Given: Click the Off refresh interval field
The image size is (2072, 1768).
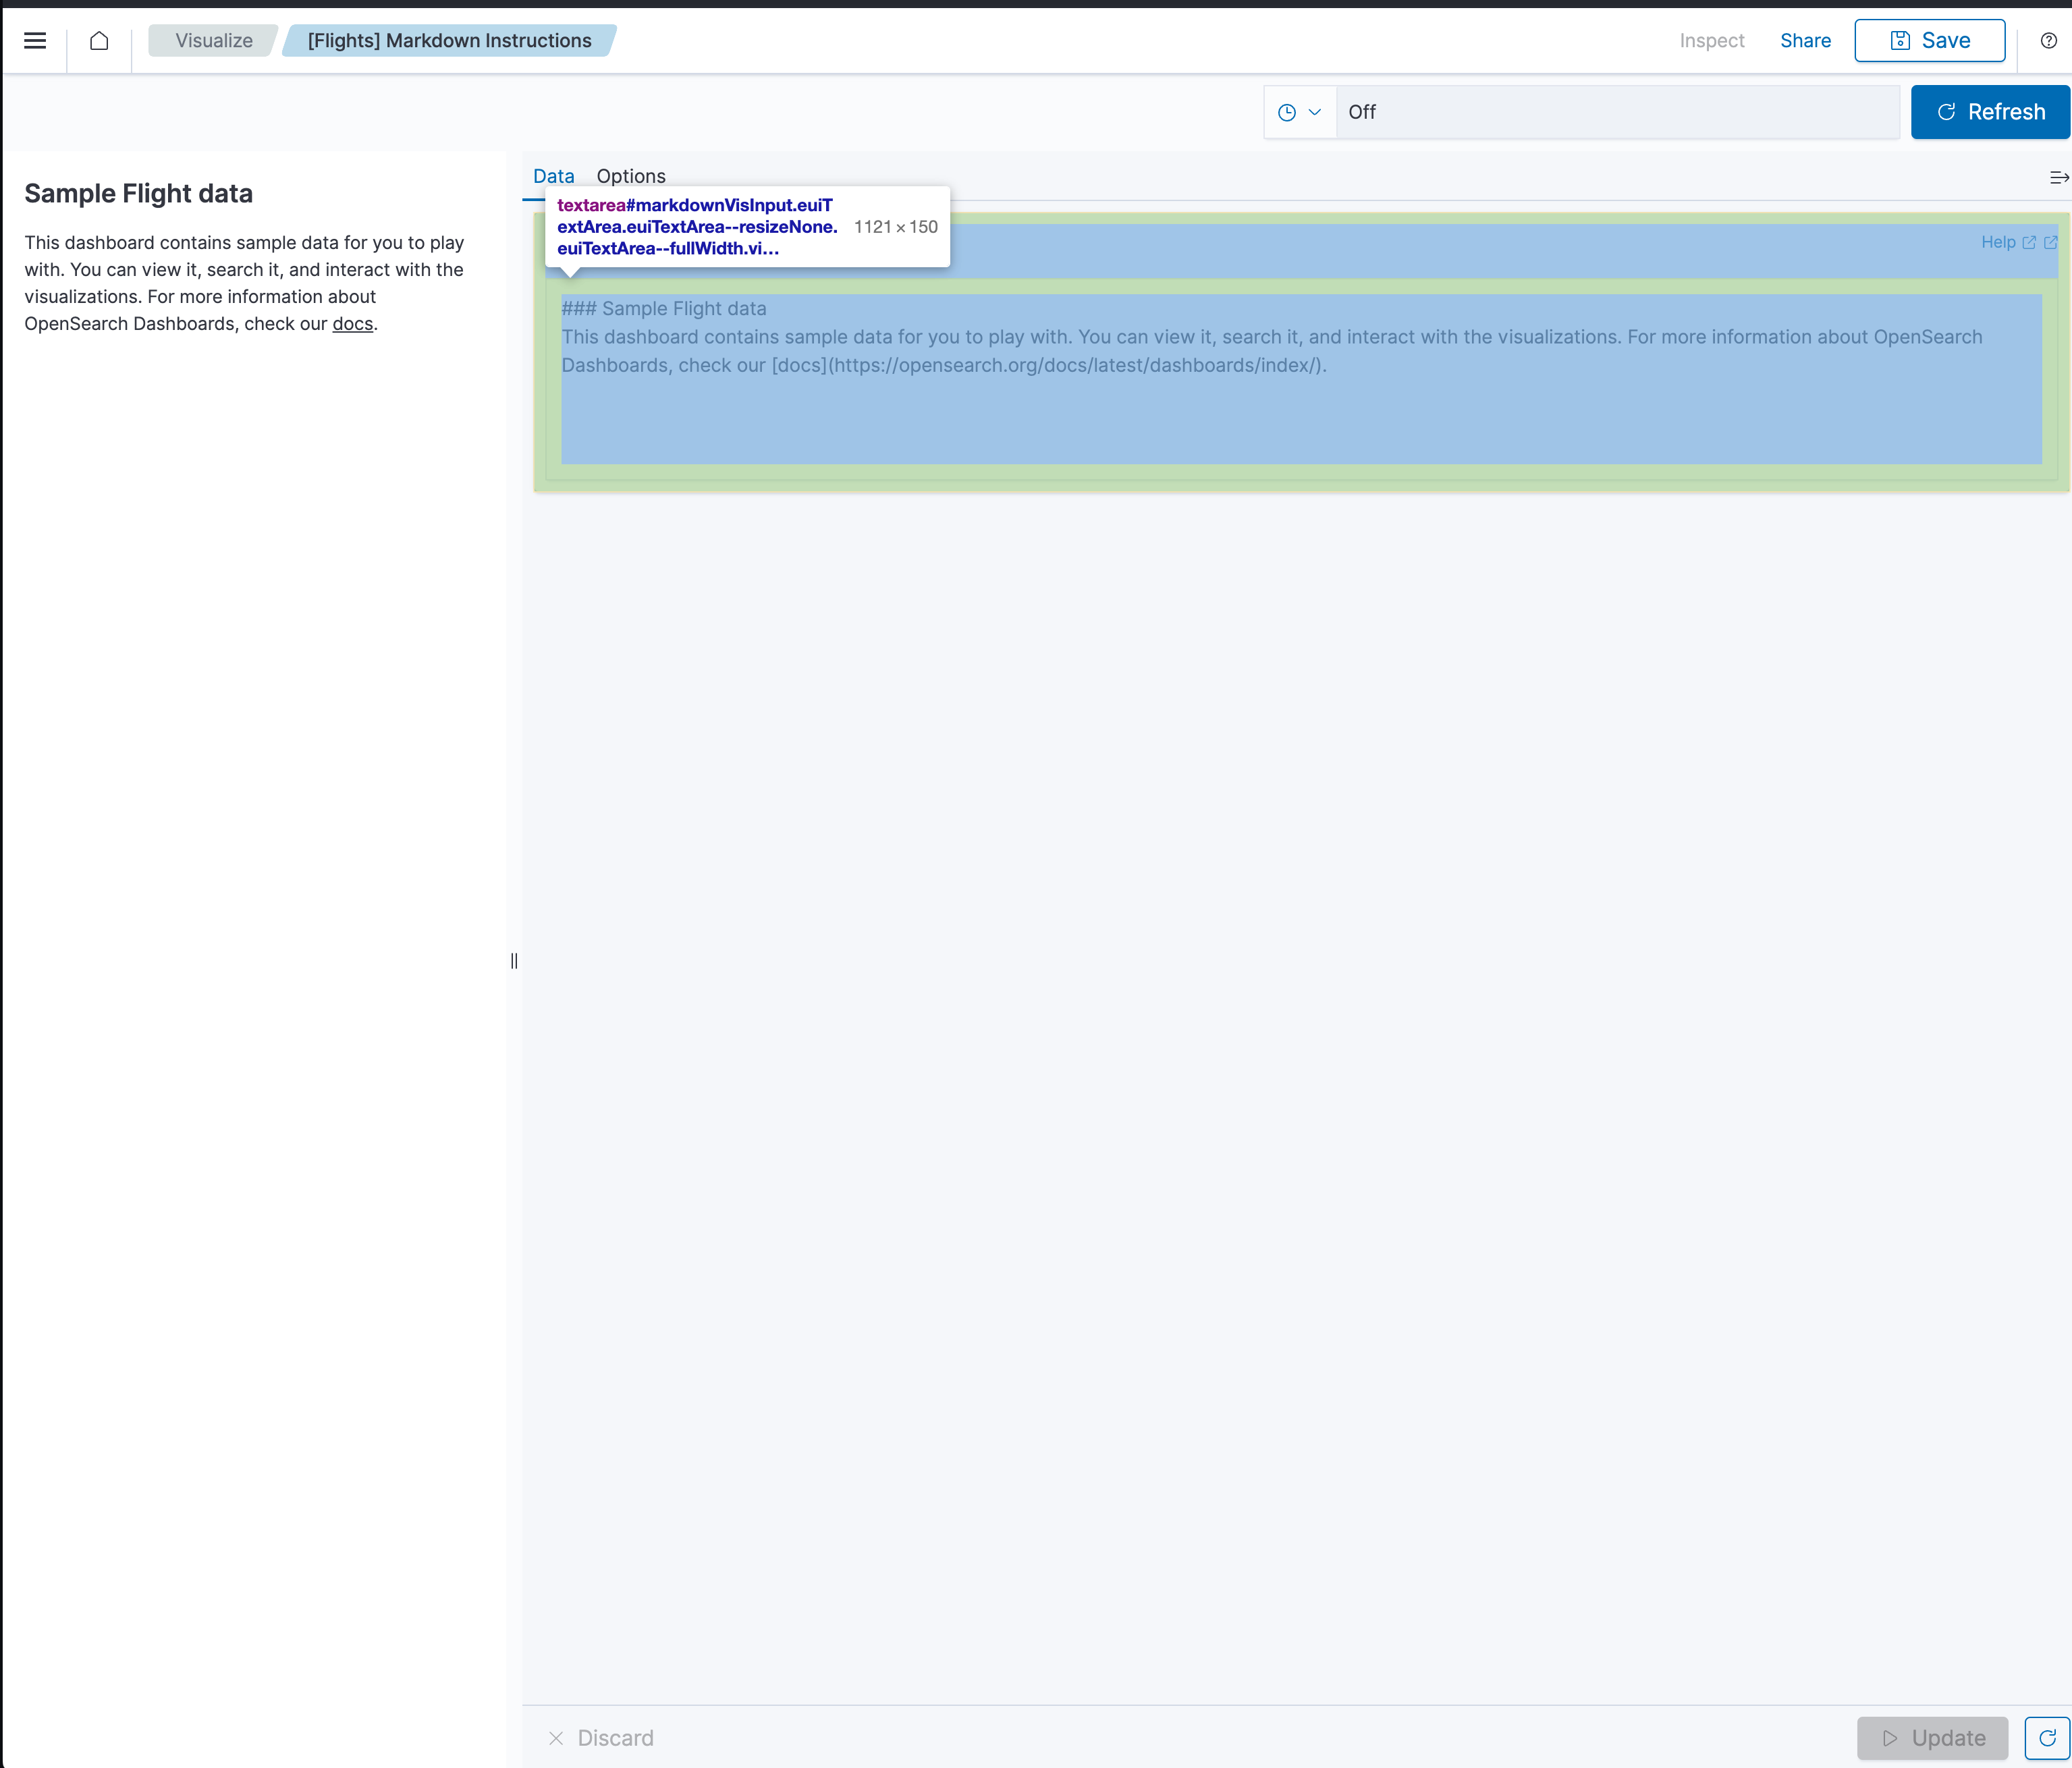Looking at the screenshot, I should pyautogui.click(x=1617, y=111).
